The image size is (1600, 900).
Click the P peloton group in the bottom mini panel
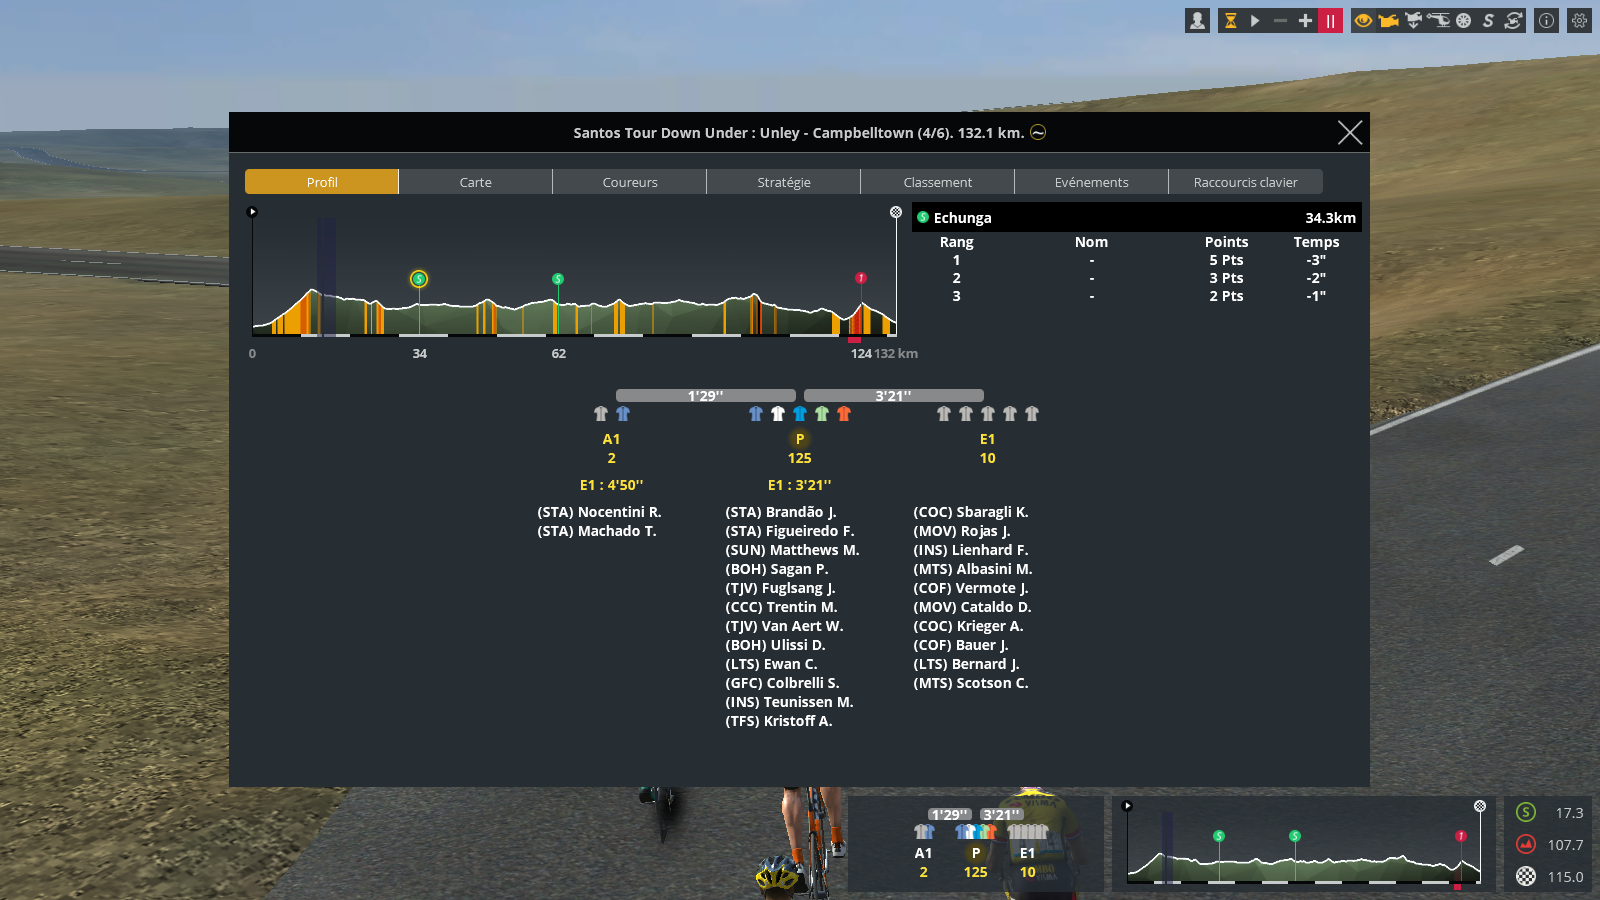point(976,852)
